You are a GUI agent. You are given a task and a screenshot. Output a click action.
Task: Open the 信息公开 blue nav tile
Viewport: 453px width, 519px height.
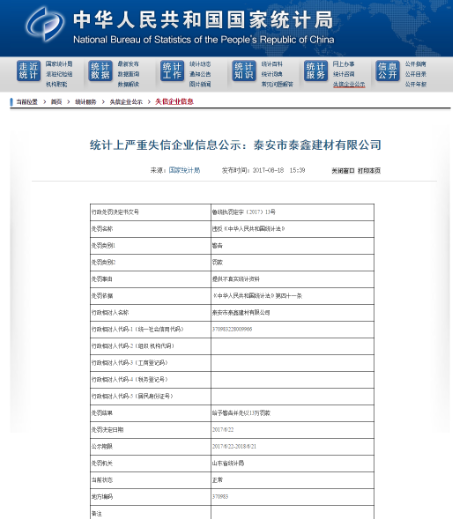(387, 71)
